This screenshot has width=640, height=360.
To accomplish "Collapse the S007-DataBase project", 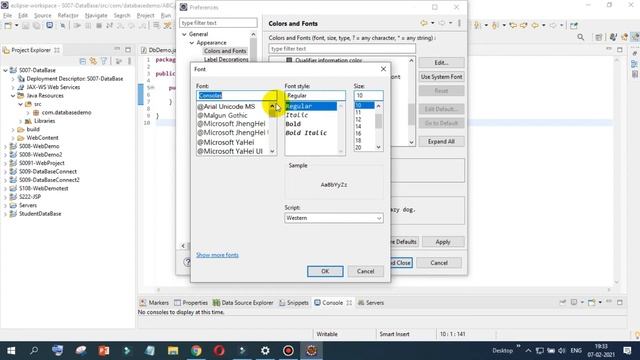I will tap(5, 70).
